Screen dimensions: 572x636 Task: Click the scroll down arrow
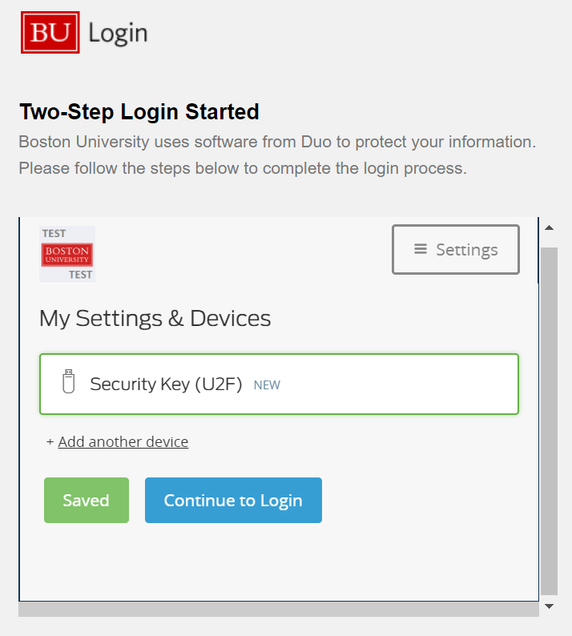tap(549, 606)
